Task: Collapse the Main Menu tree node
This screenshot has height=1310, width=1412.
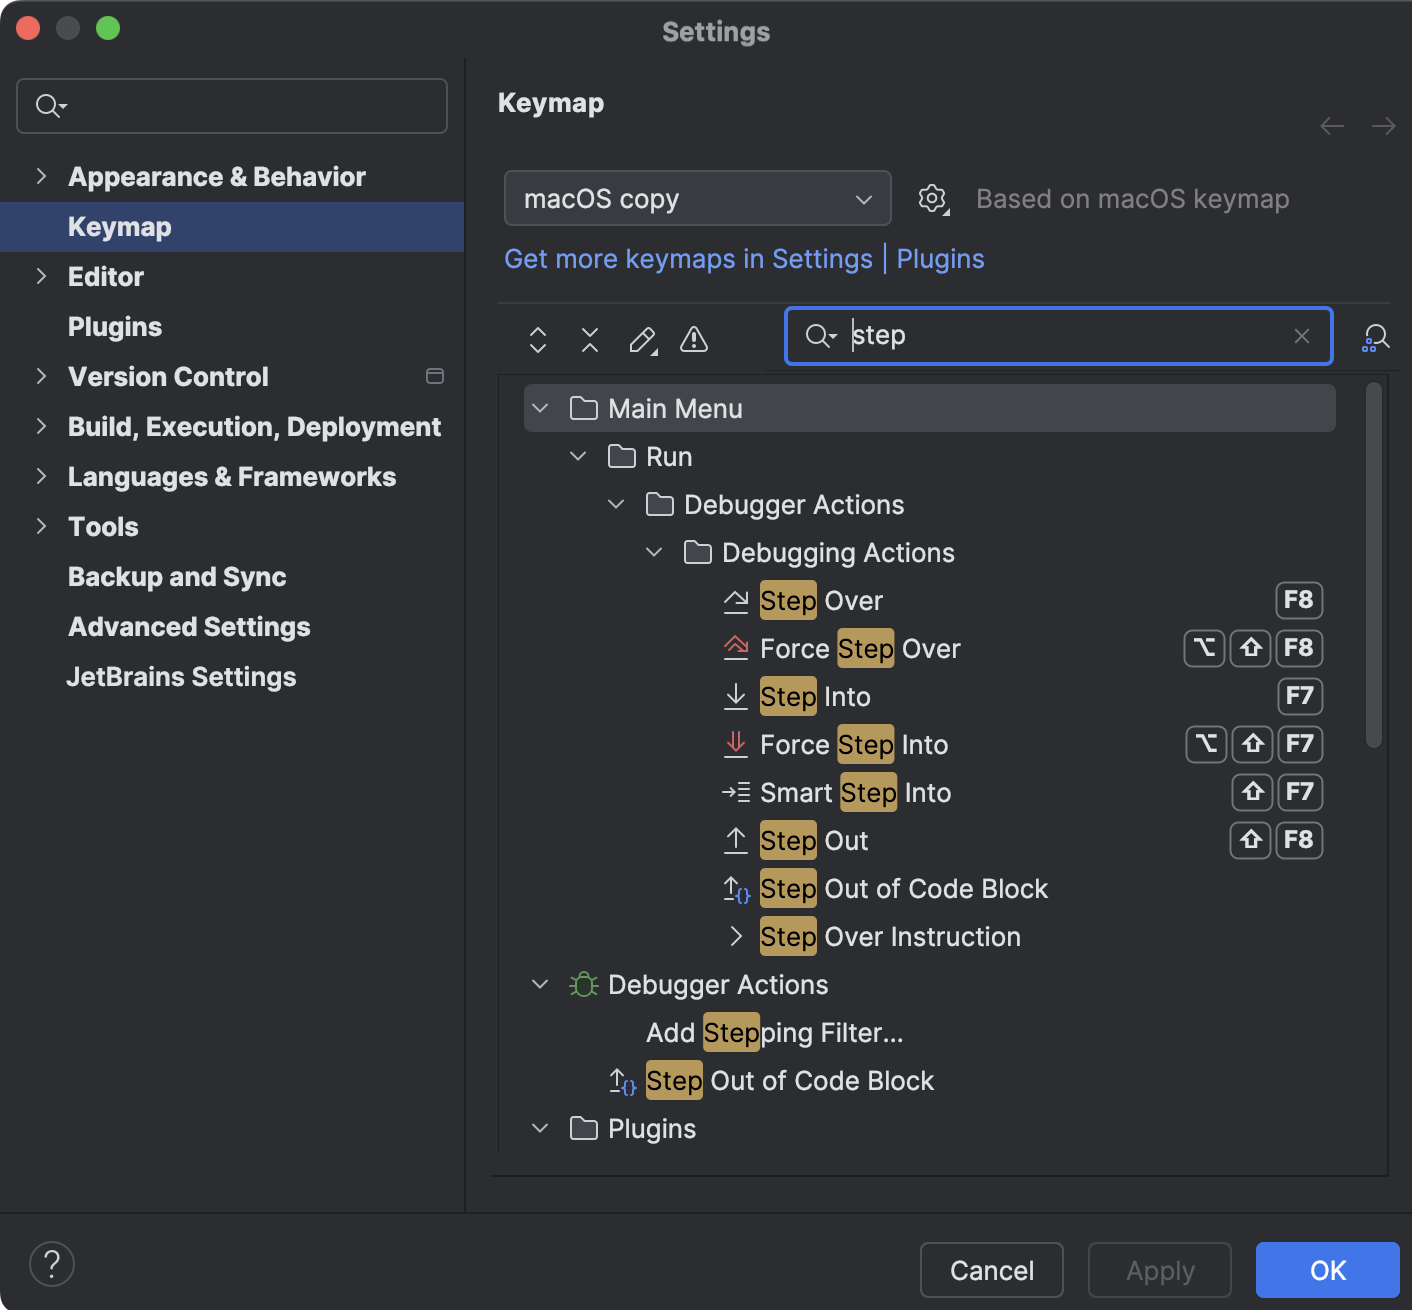Action: pyautogui.click(x=540, y=408)
